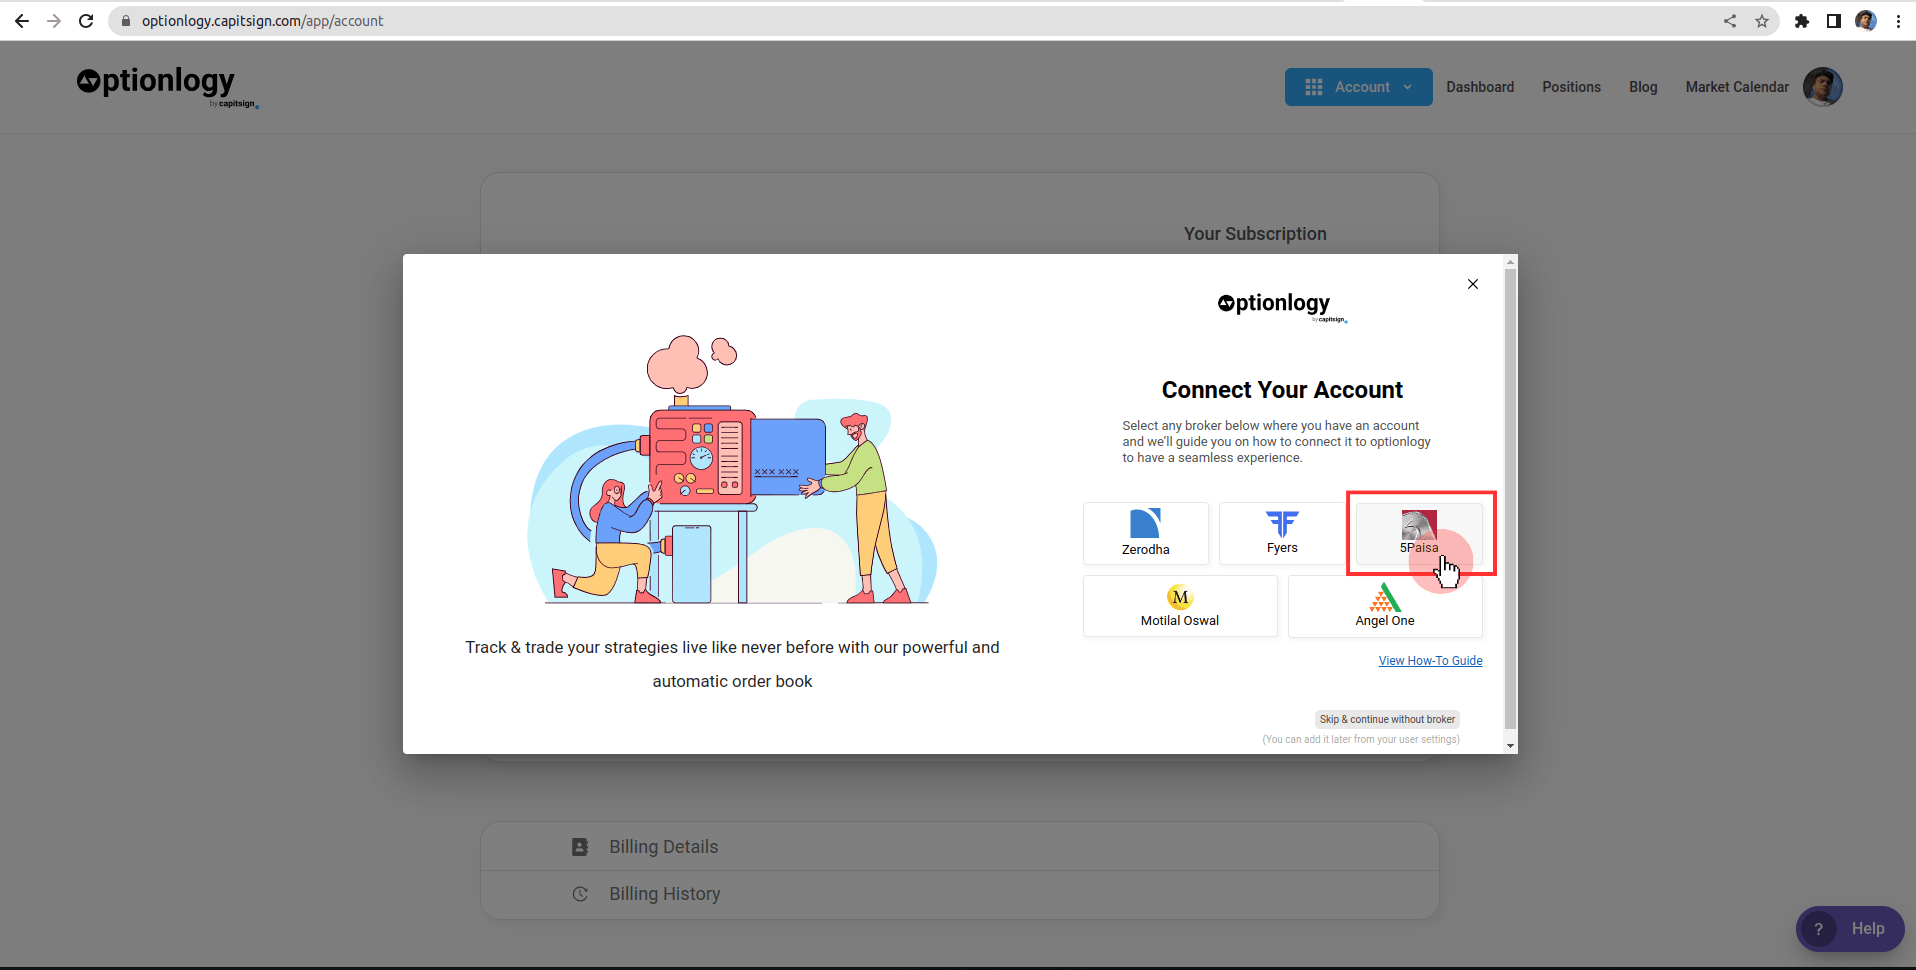1916x970 pixels.
Task: Click the dialog scrollbar down arrow
Action: tap(1510, 745)
